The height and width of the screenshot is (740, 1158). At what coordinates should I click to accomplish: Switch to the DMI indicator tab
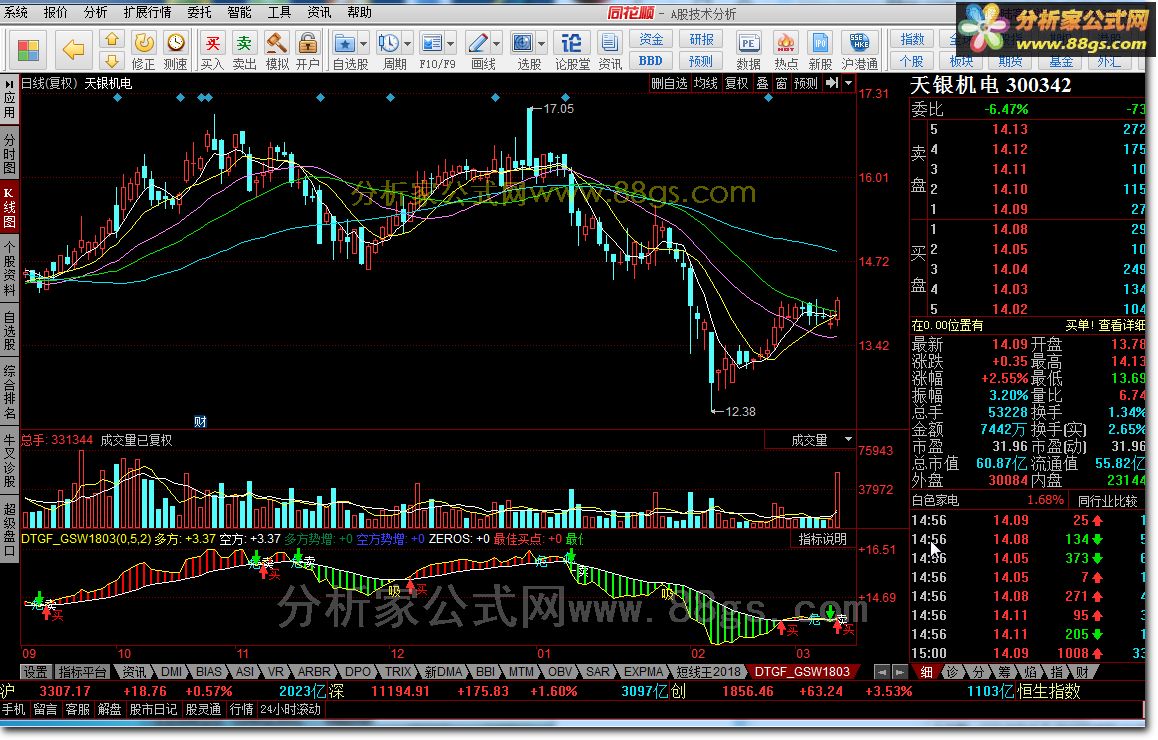[x=171, y=672]
